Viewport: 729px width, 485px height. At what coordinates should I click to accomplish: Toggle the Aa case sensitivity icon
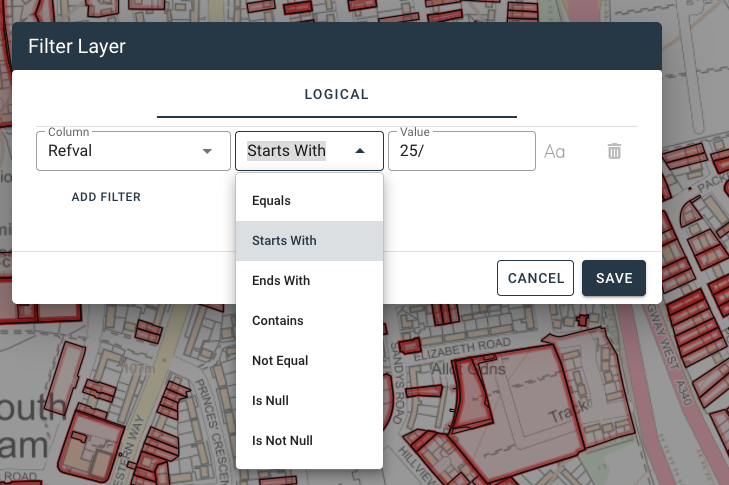(555, 152)
